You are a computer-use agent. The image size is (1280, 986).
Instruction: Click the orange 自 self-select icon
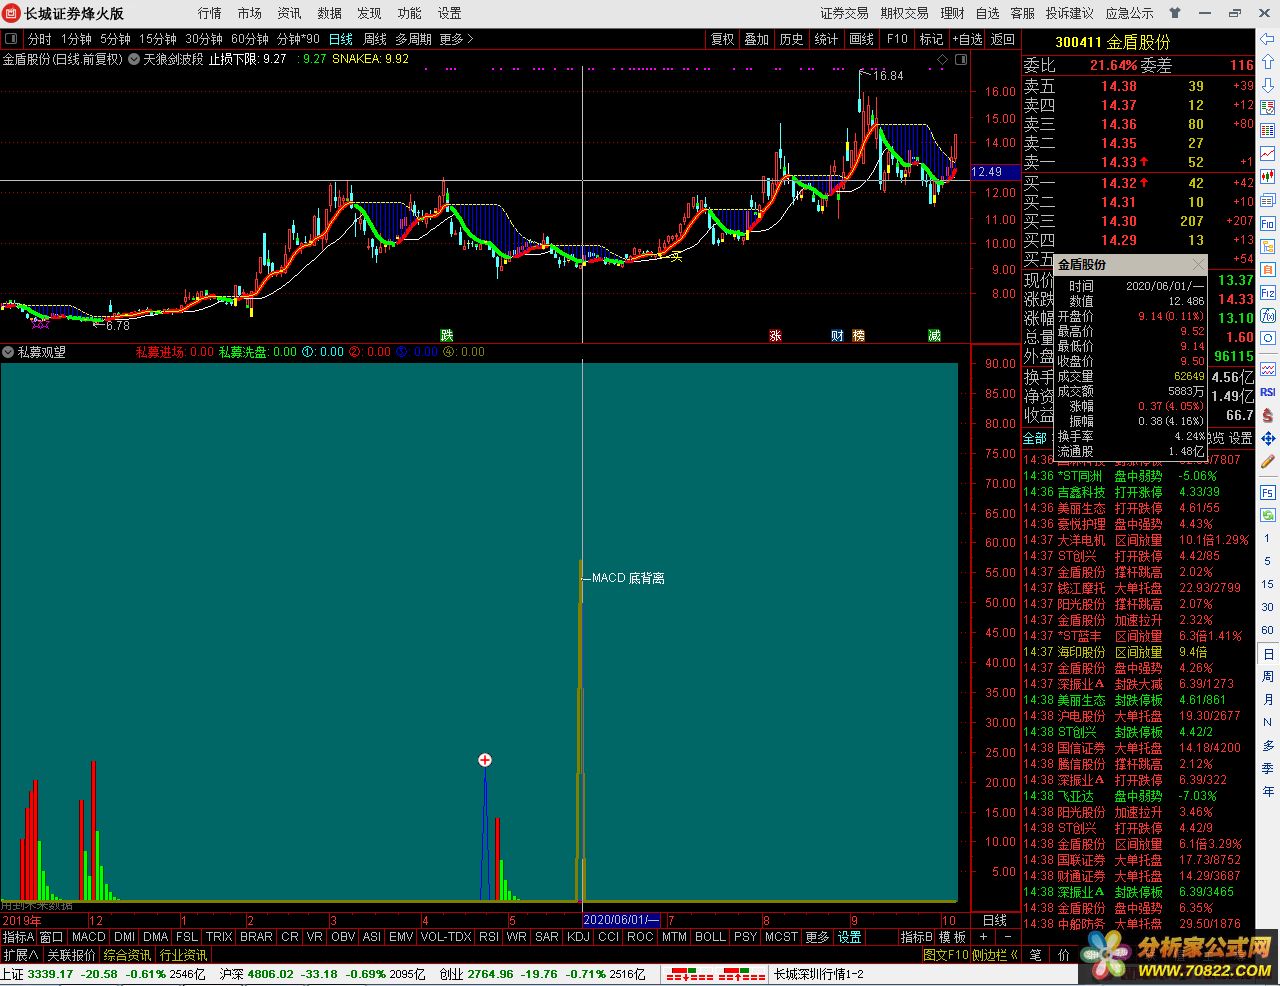pos(1267,270)
